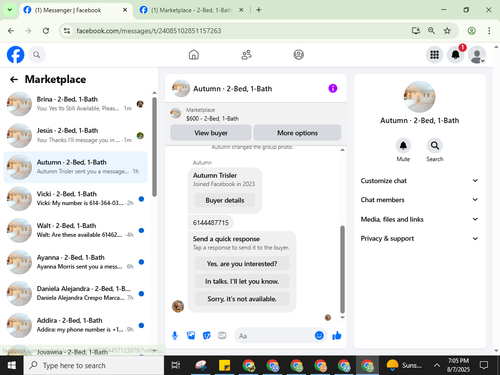This screenshot has width=500, height=375.
Task: Open the Facebook menu grid icon
Action: (x=434, y=55)
